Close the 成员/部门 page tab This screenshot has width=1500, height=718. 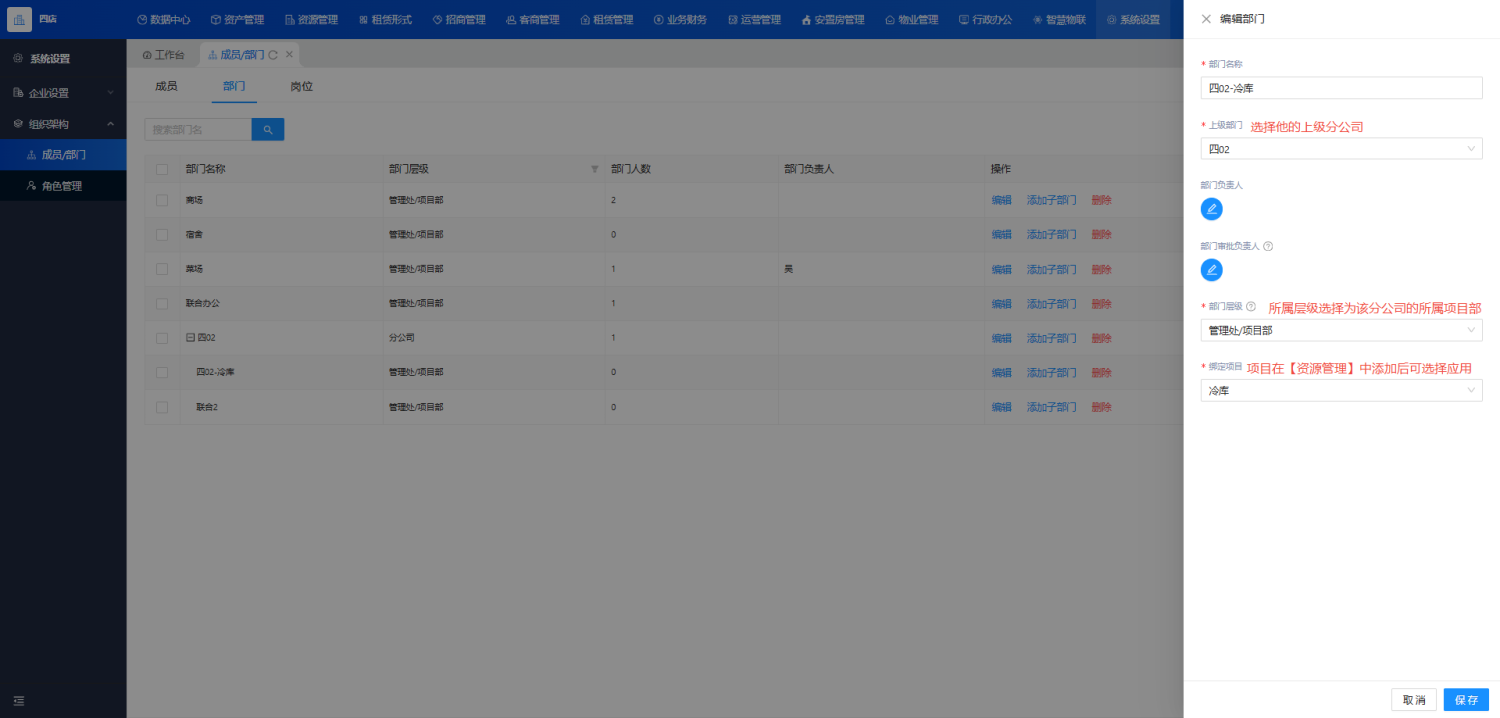pos(289,54)
